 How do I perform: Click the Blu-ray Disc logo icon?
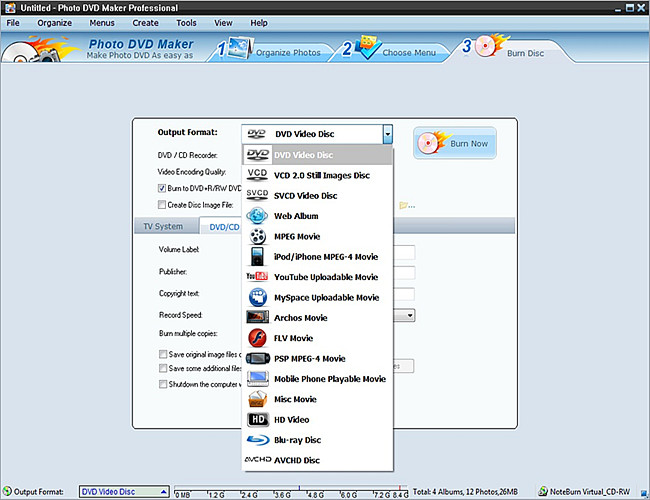pos(257,439)
